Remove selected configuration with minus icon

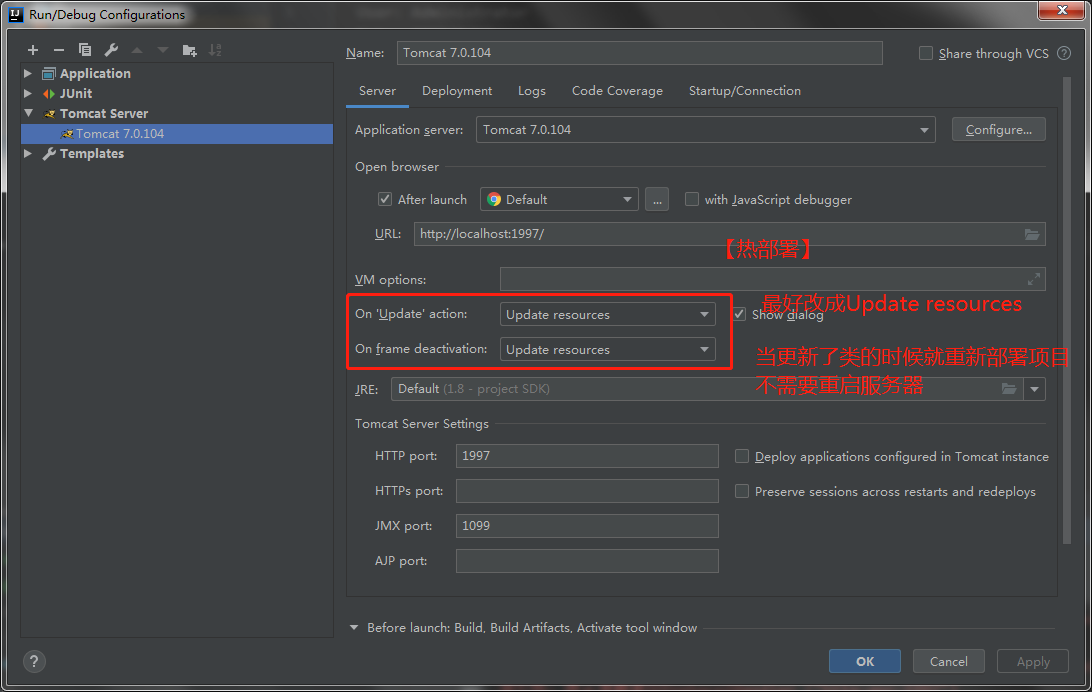[58, 50]
